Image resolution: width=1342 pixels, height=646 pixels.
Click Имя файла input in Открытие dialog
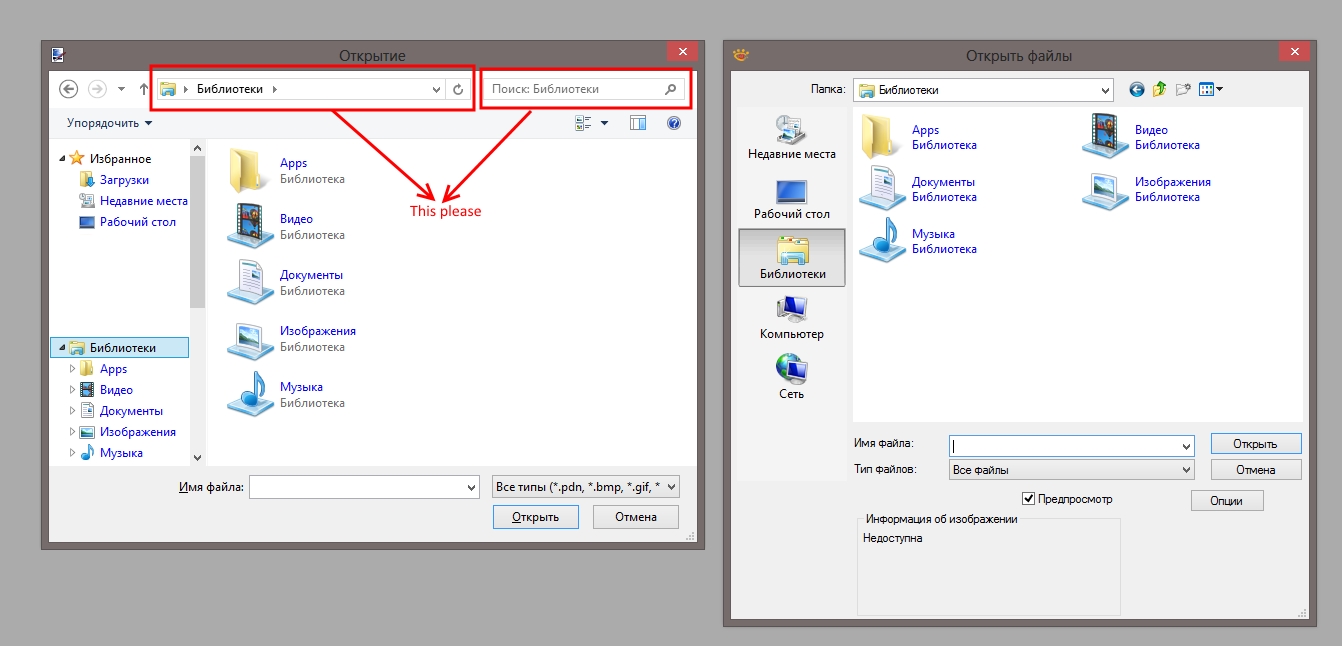tap(364, 488)
